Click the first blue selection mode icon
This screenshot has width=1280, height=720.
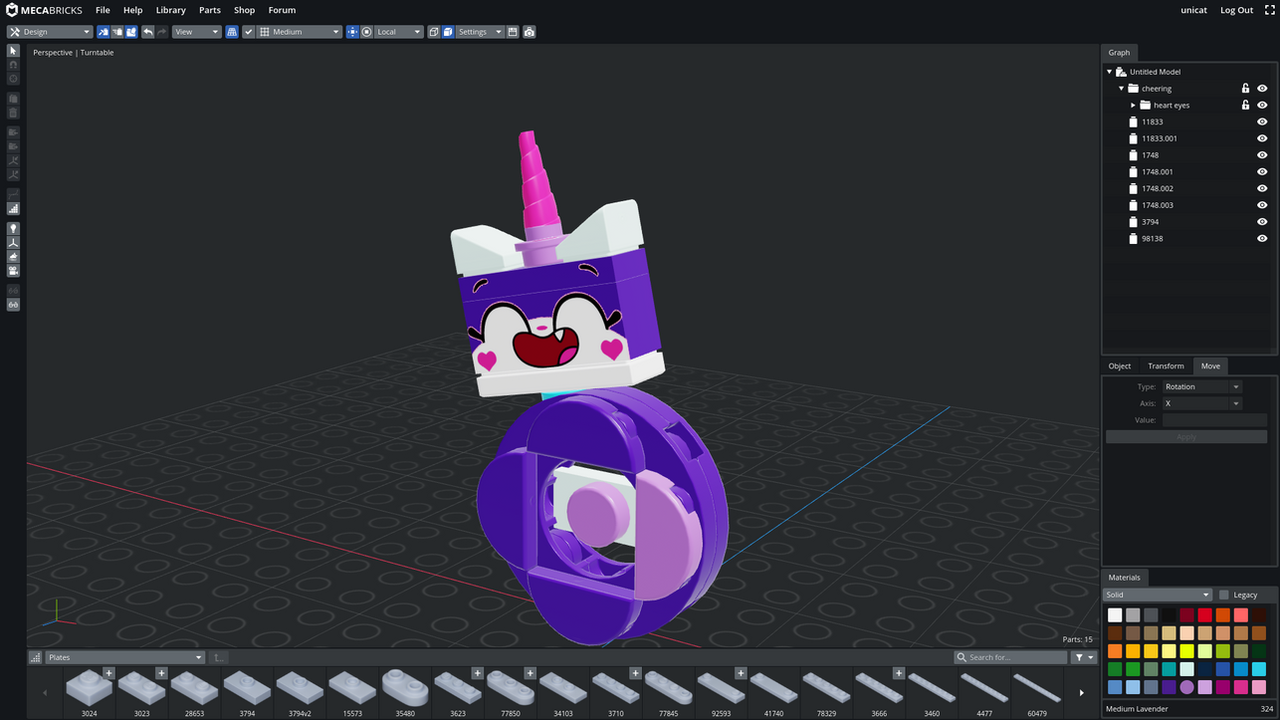[103, 32]
